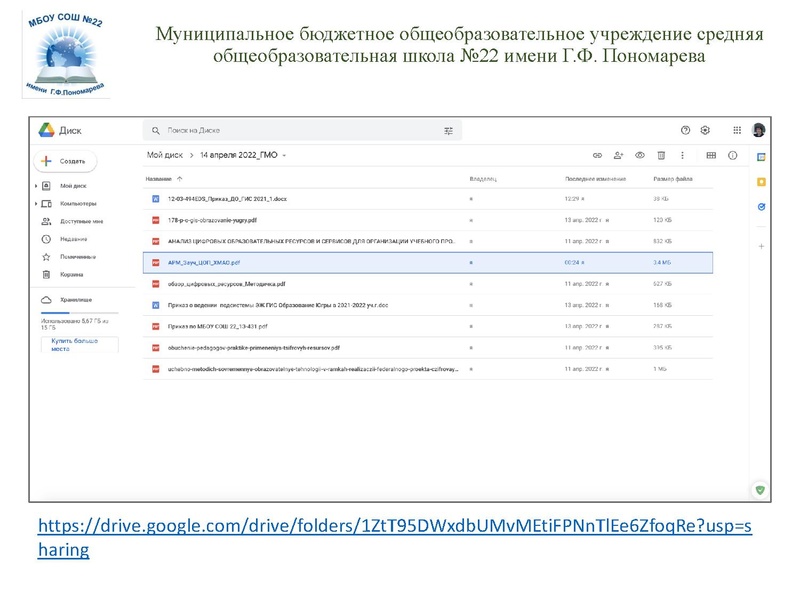Open the Google apps launcher grid
800x600 pixels.
pyautogui.click(x=735, y=130)
